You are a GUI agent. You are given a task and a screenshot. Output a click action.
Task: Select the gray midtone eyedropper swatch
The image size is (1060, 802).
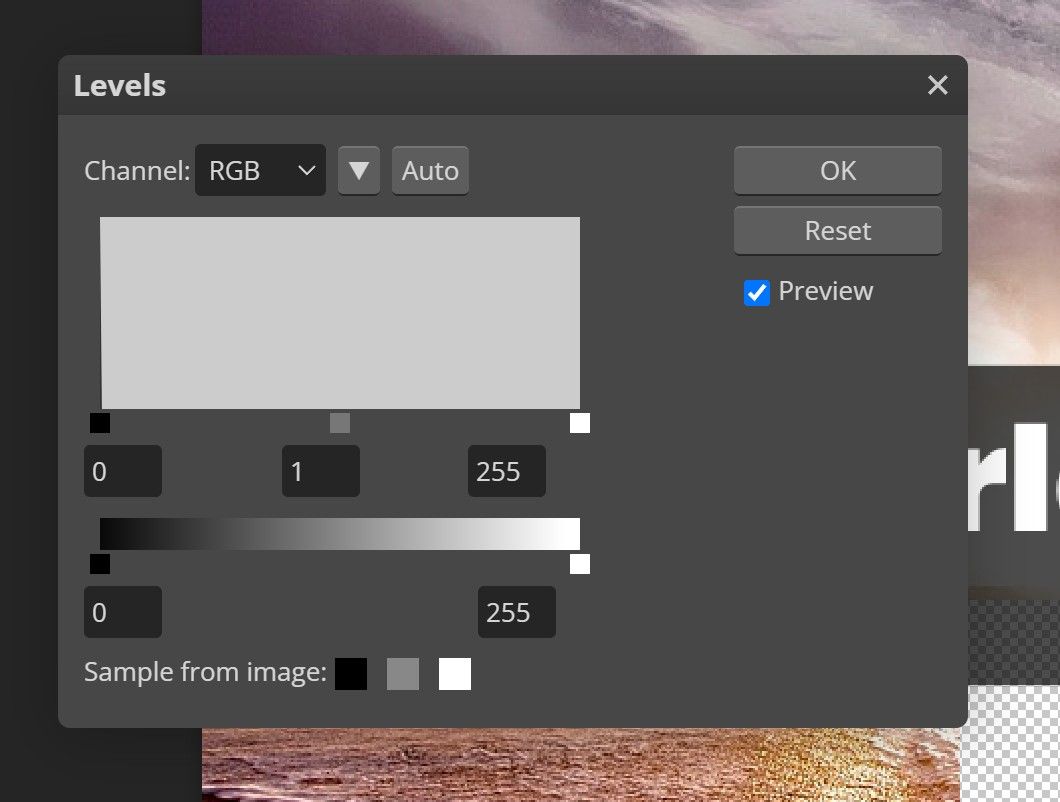[403, 673]
